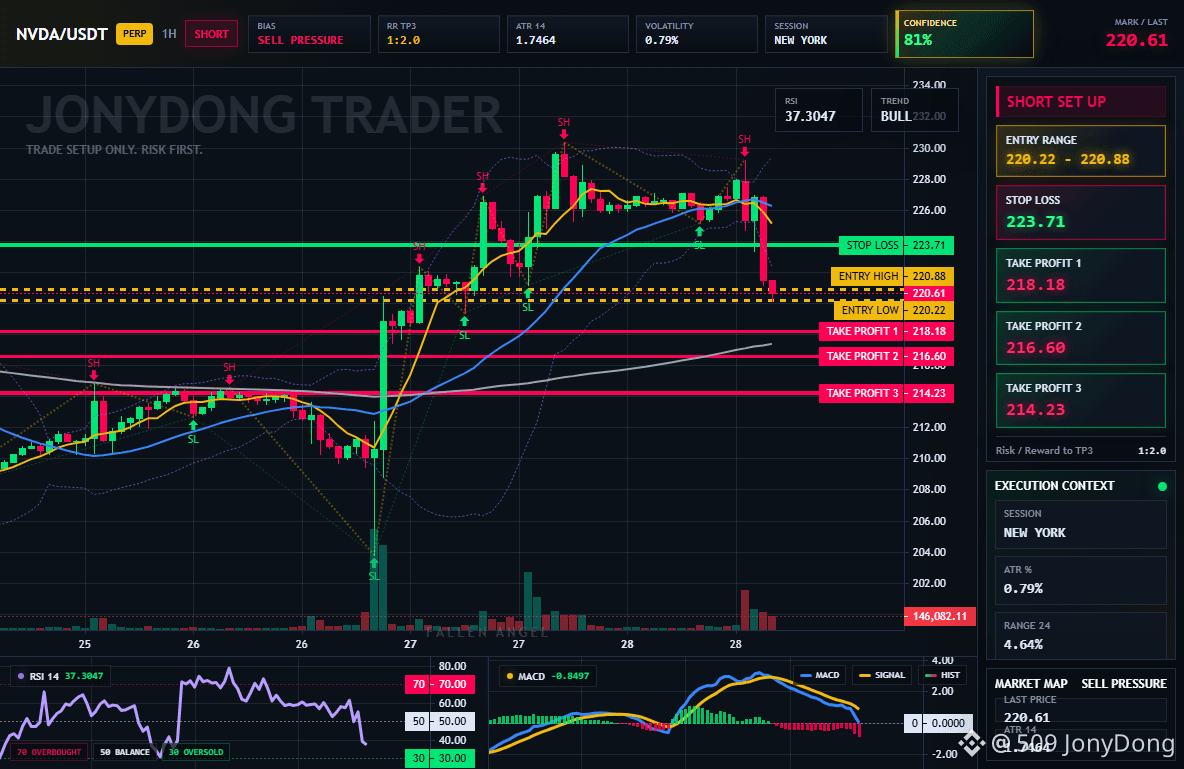Click the 206.00 price axis label

click(x=929, y=520)
